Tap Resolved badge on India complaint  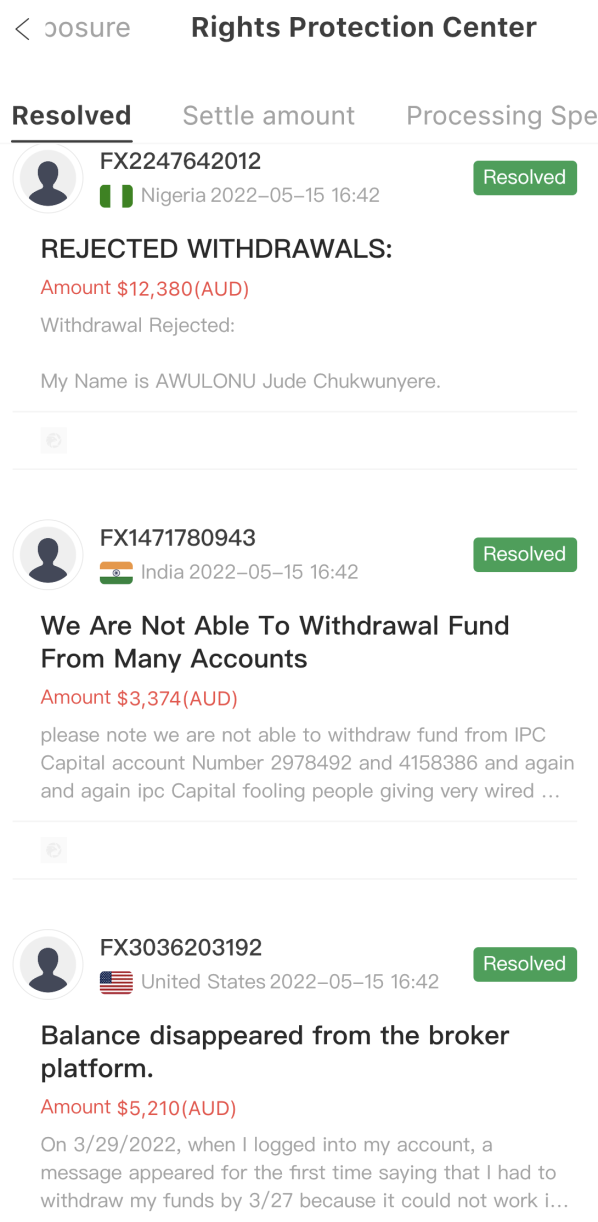tap(525, 554)
